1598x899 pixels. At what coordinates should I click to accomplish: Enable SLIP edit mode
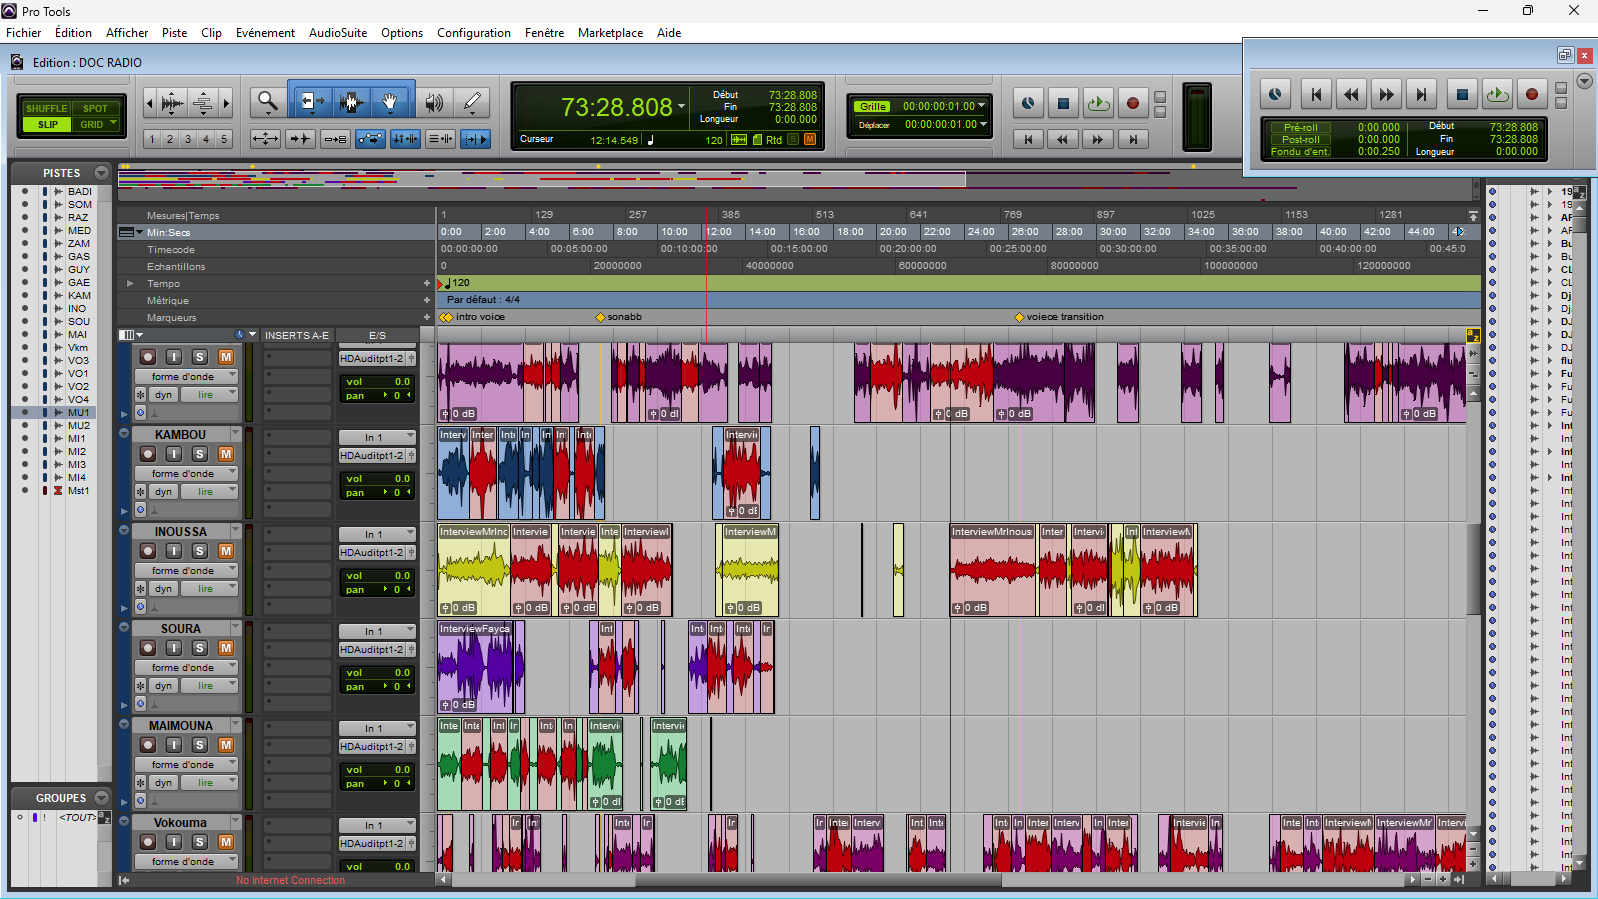click(47, 125)
